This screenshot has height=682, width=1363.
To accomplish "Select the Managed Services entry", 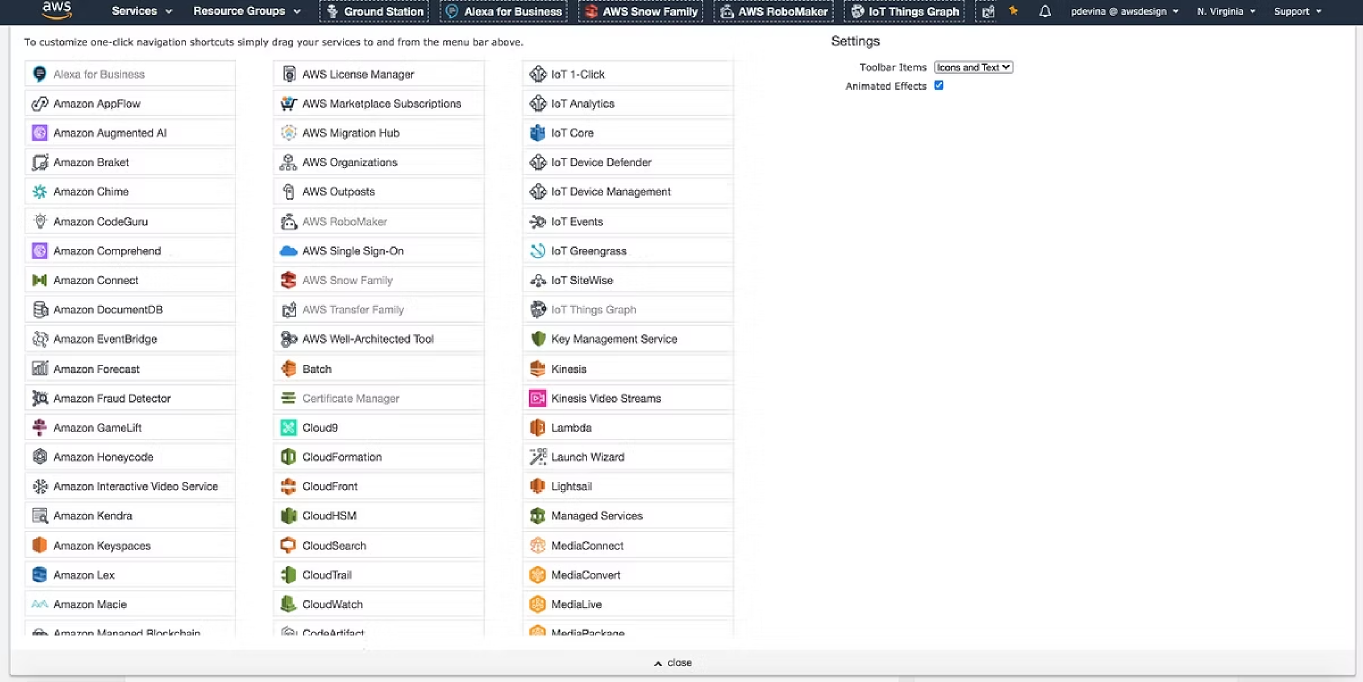I will tap(628, 516).
